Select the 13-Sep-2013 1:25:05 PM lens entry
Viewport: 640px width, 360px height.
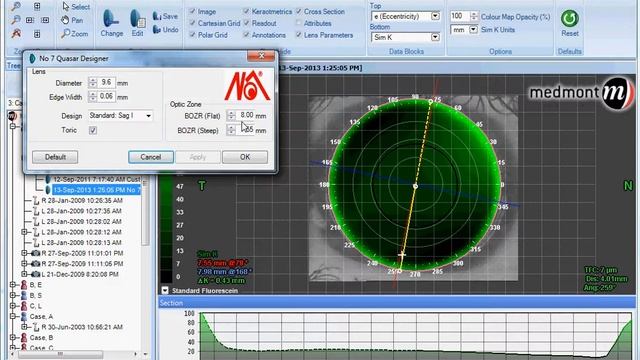pos(97,190)
